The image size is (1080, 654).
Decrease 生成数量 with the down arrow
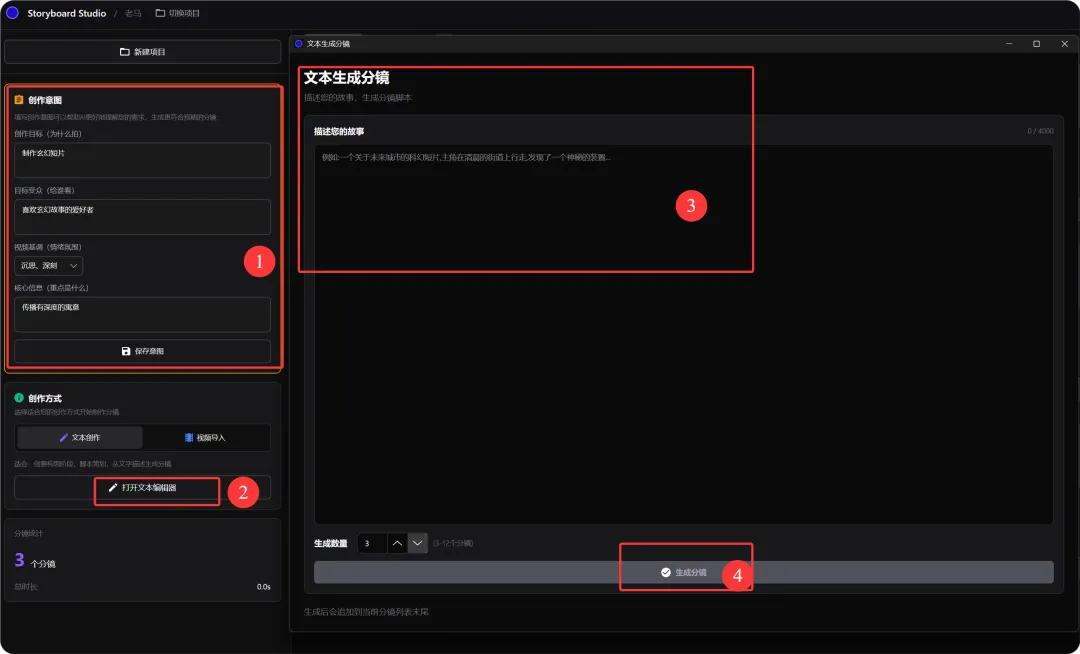[x=417, y=543]
